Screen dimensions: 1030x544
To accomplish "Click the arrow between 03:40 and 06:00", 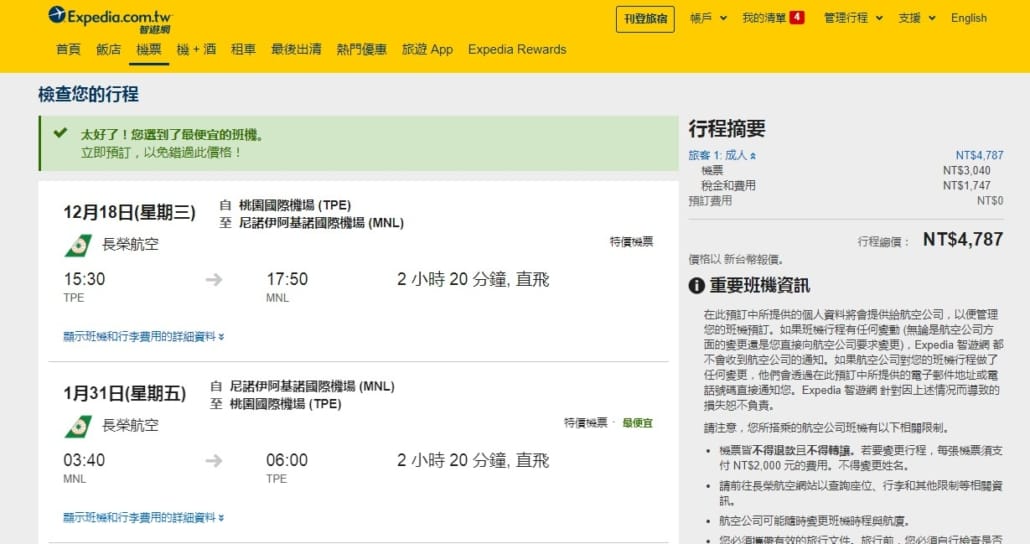I will coord(214,461).
